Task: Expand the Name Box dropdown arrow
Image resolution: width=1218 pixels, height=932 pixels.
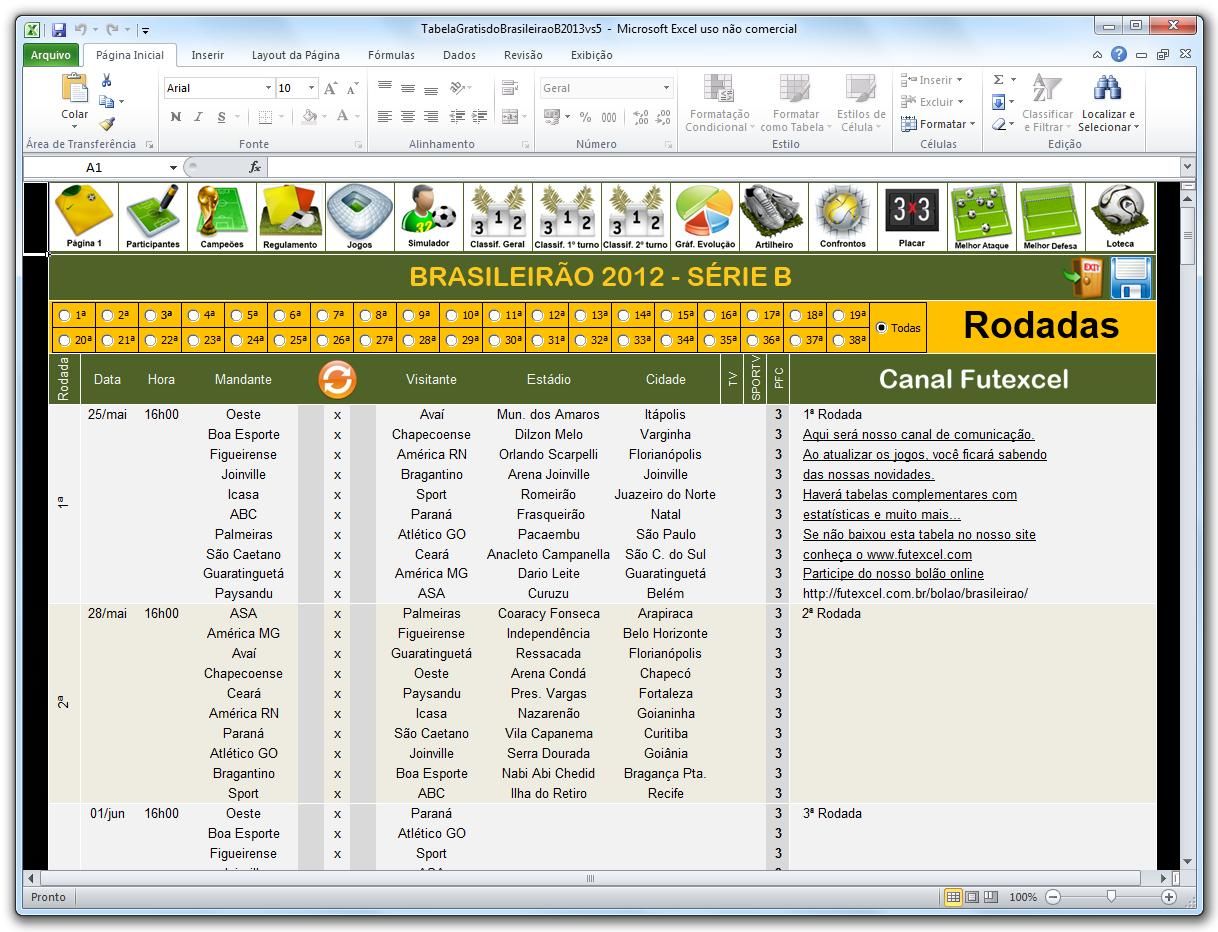Action: click(x=173, y=168)
